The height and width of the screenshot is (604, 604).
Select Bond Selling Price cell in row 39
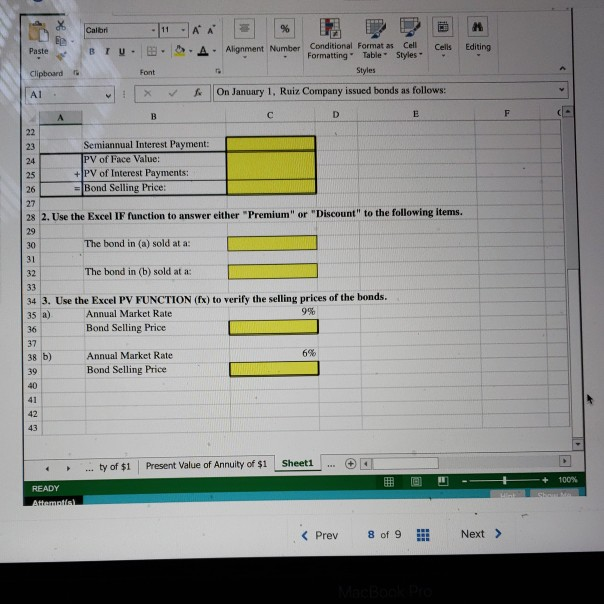pos(274,369)
